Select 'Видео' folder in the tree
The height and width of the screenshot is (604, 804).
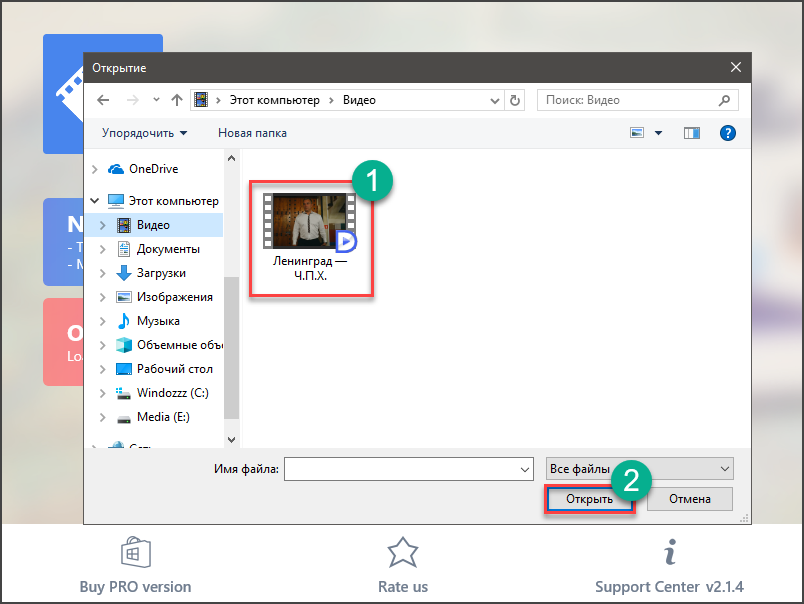[153, 225]
